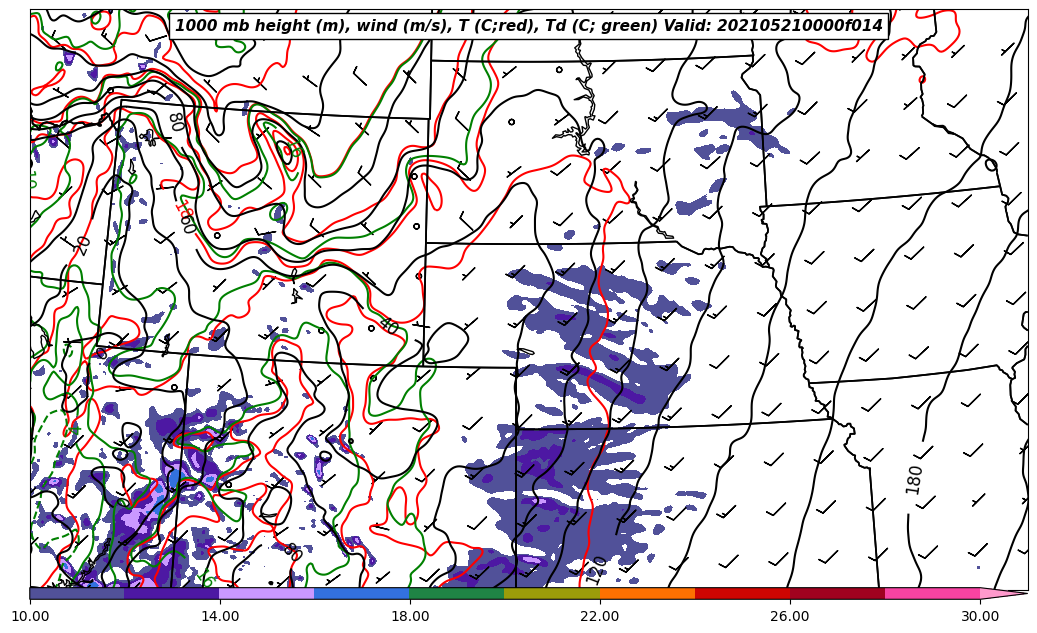Click the 14.00 colorbar tick label
1037x633 pixels.
coord(220,616)
